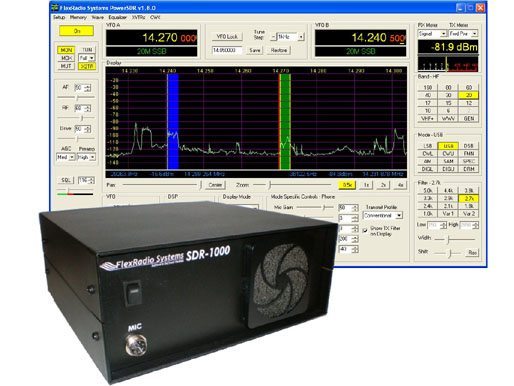The image size is (514, 386).
Task: Click the Center pan button
Action: tap(215, 185)
